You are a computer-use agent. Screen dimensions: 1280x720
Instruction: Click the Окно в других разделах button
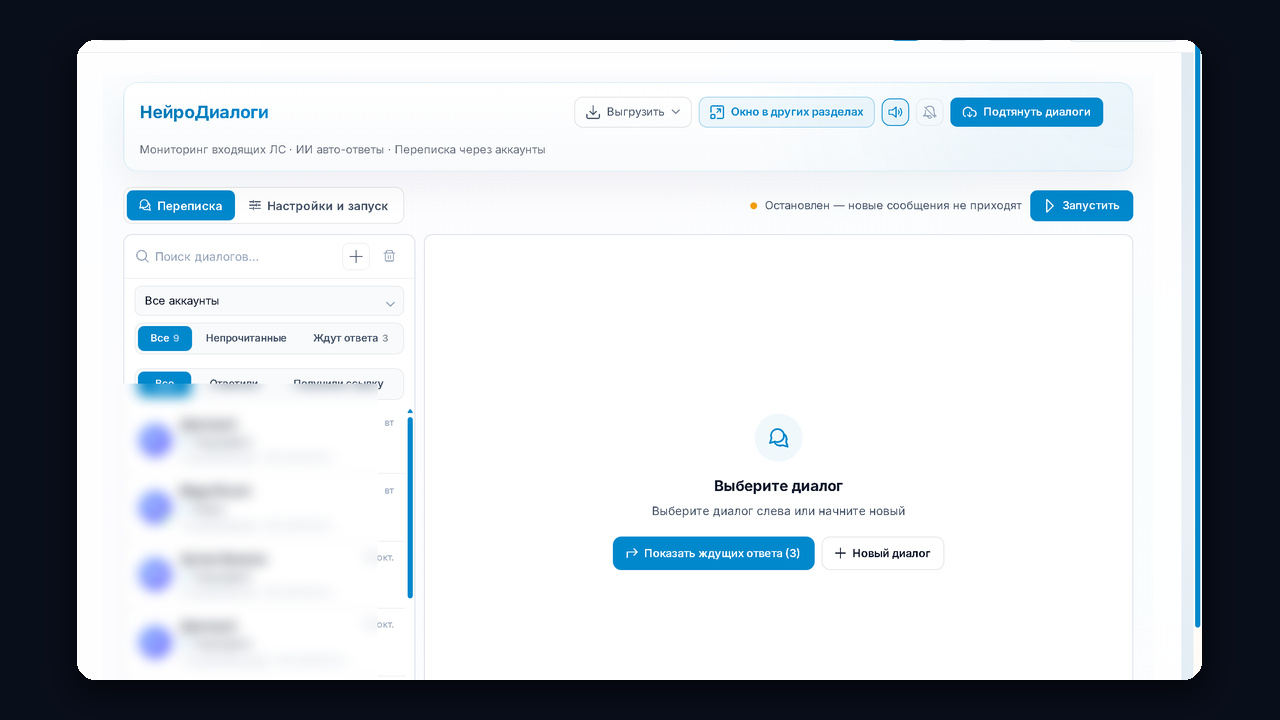[x=787, y=112]
